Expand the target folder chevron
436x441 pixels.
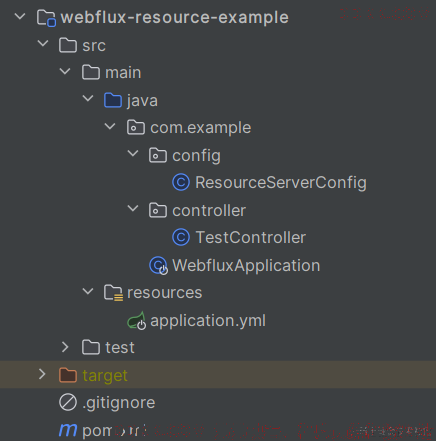[42, 374]
